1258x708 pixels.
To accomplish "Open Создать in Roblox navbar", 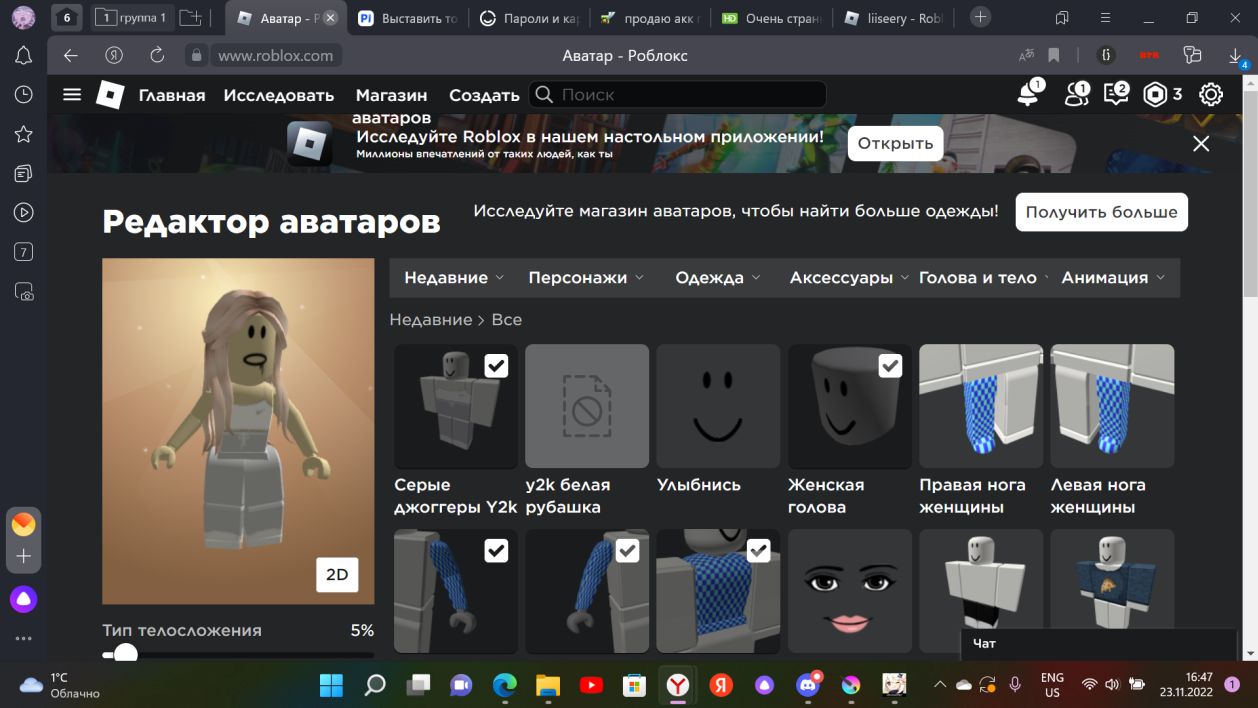I will (484, 95).
